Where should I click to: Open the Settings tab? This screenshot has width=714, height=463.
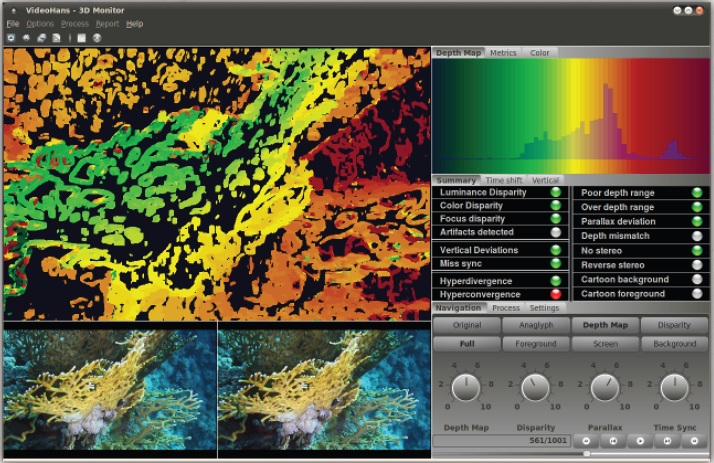click(544, 308)
